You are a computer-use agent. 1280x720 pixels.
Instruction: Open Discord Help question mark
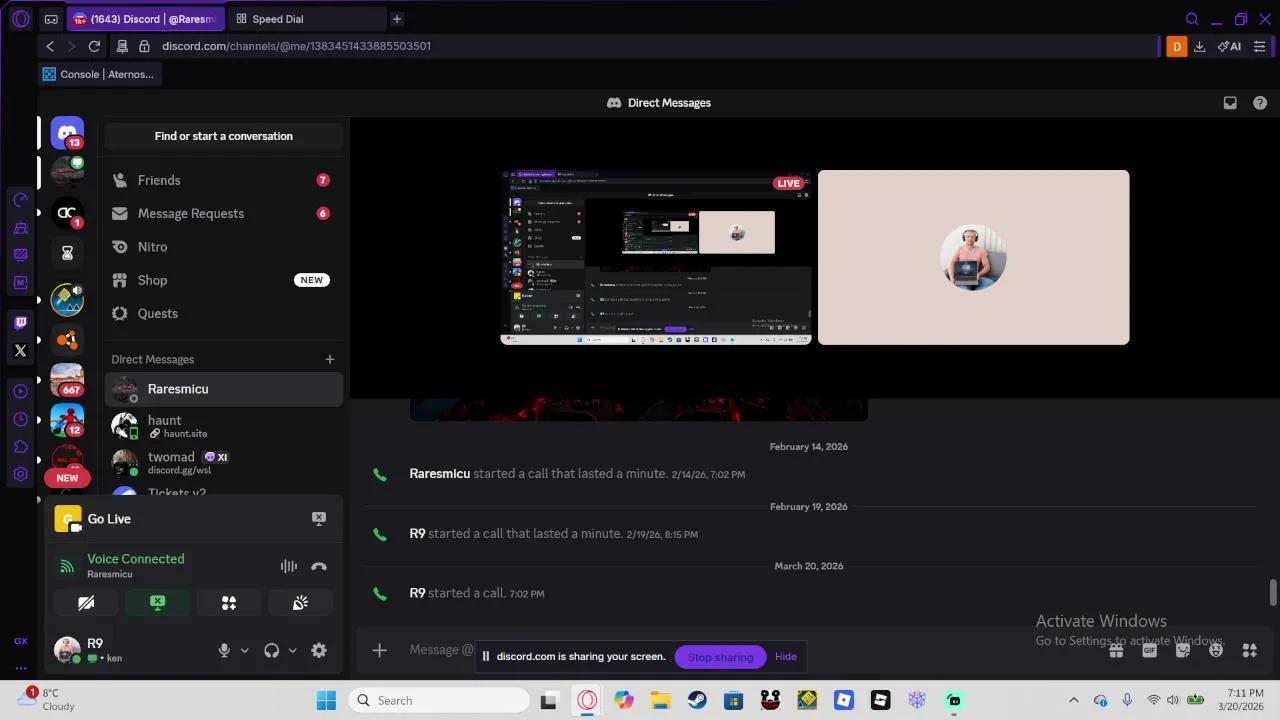(1260, 103)
